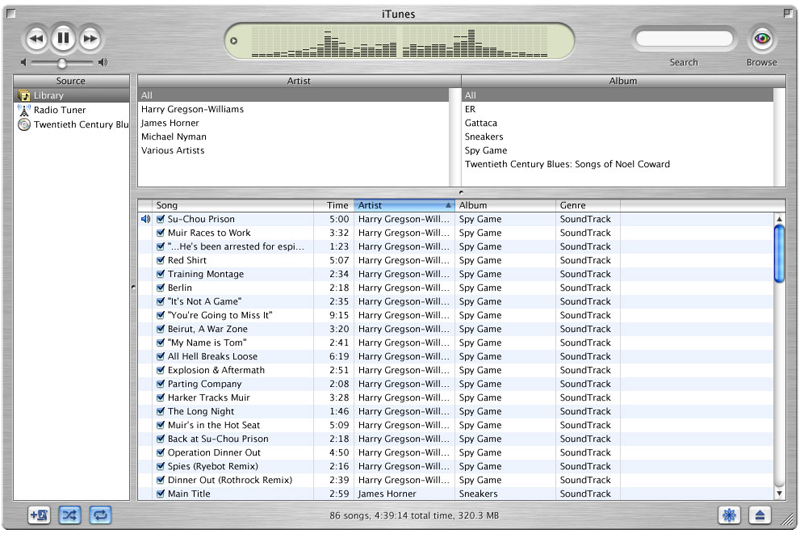The image size is (800, 534).
Task: Select the Twentieth Century Blues CD source
Action: (71, 124)
